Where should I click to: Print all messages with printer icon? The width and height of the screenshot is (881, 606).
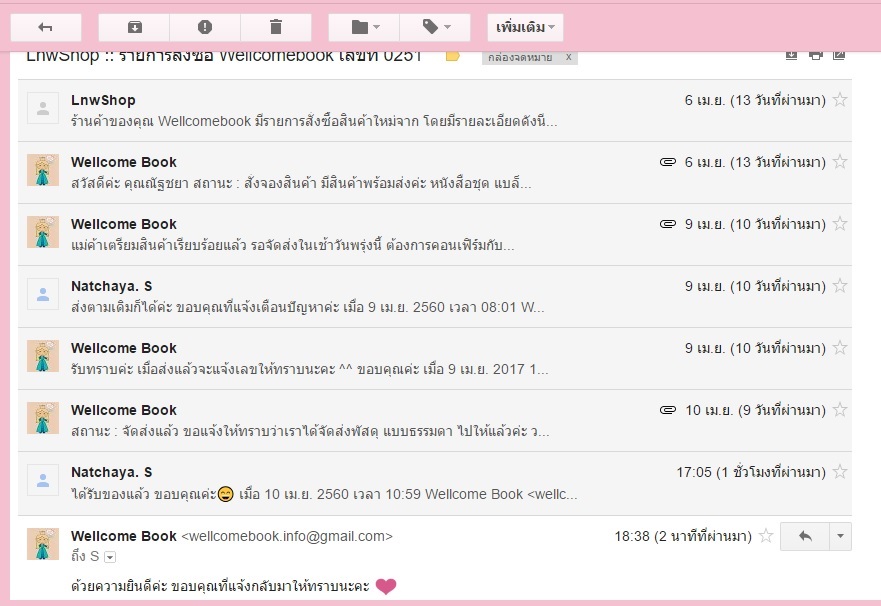[816, 55]
